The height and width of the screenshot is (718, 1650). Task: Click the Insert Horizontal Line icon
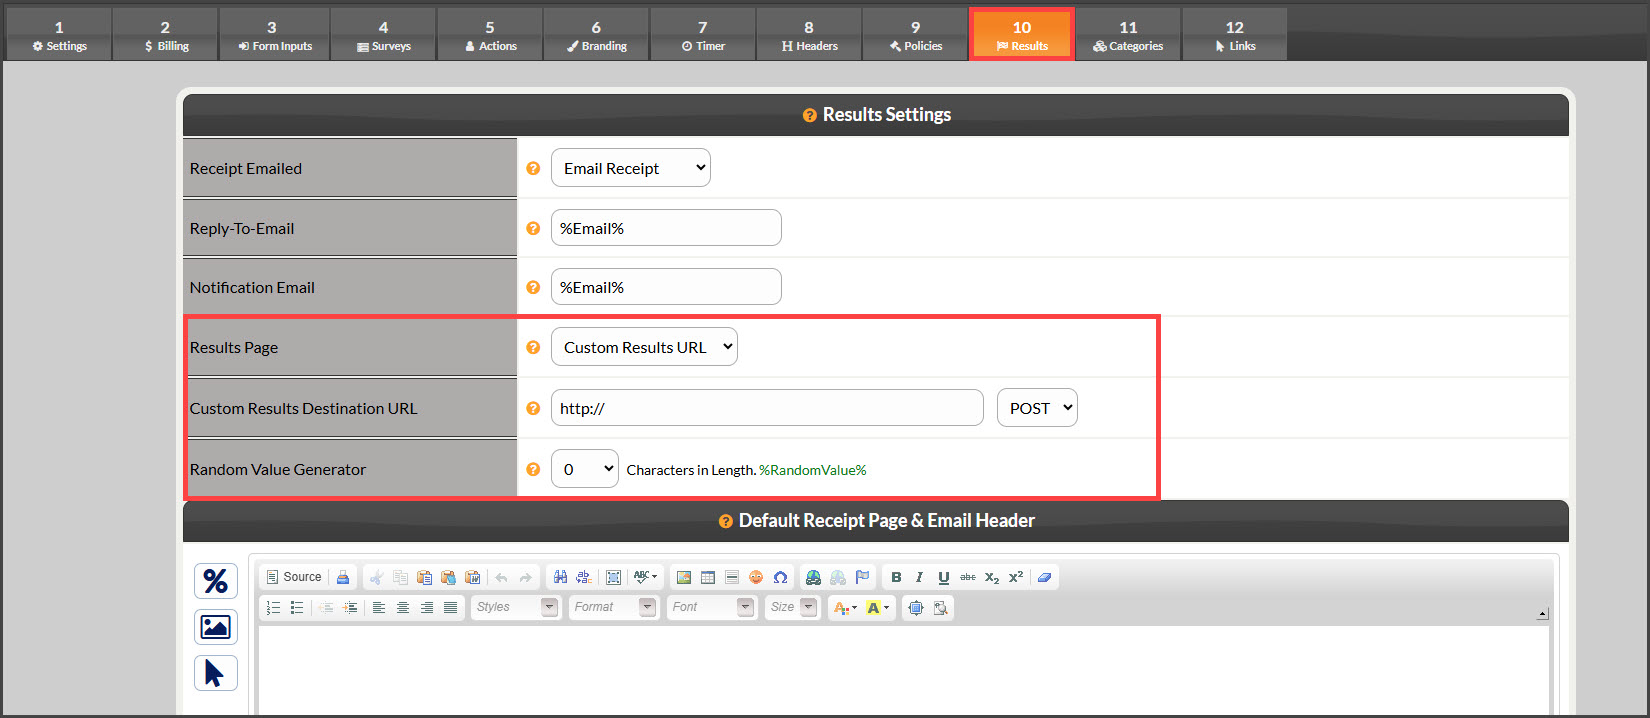coord(732,577)
